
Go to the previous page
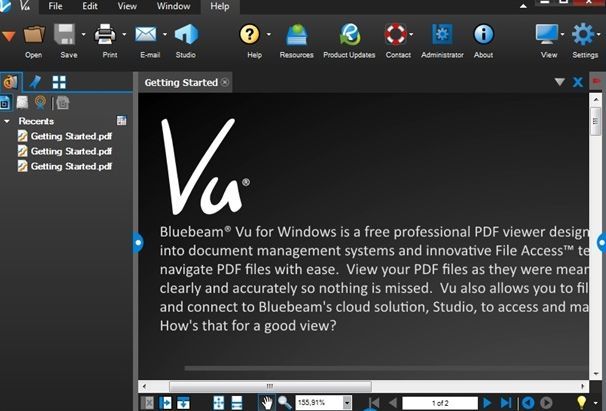(393, 403)
